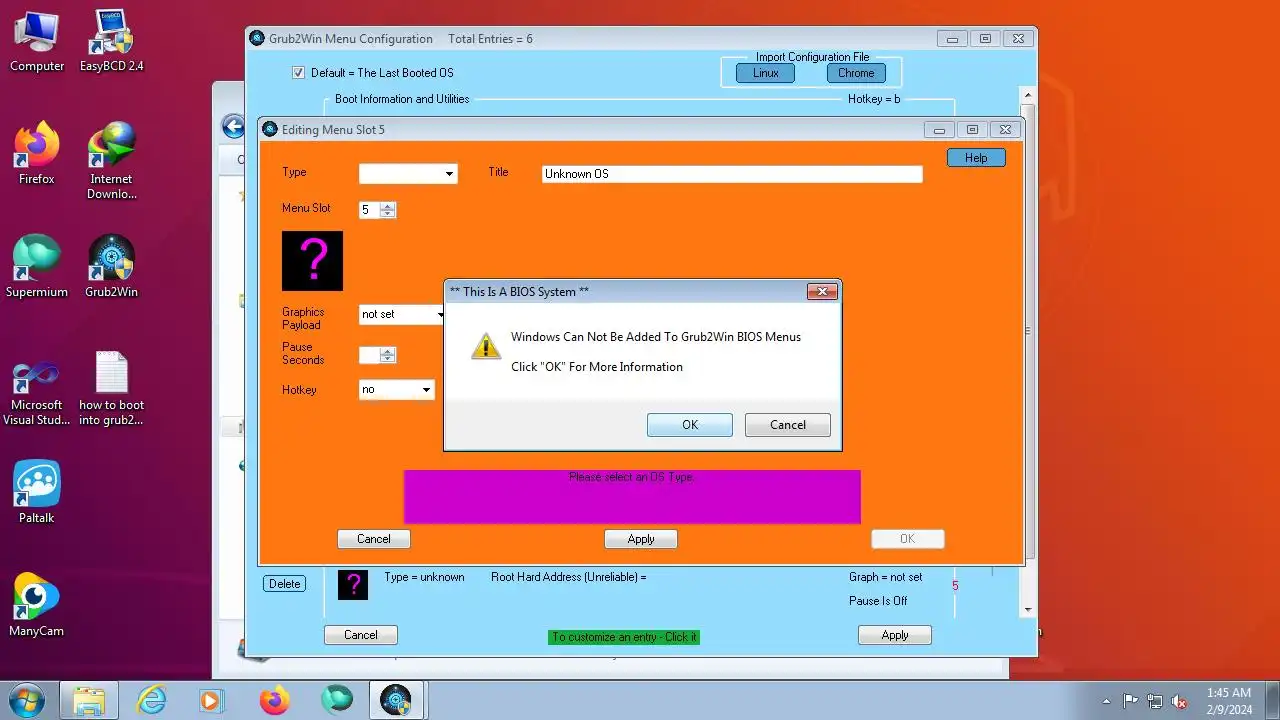Click the greyed OK button in Editing Menu Slot
This screenshot has height=720, width=1280.
click(907, 539)
